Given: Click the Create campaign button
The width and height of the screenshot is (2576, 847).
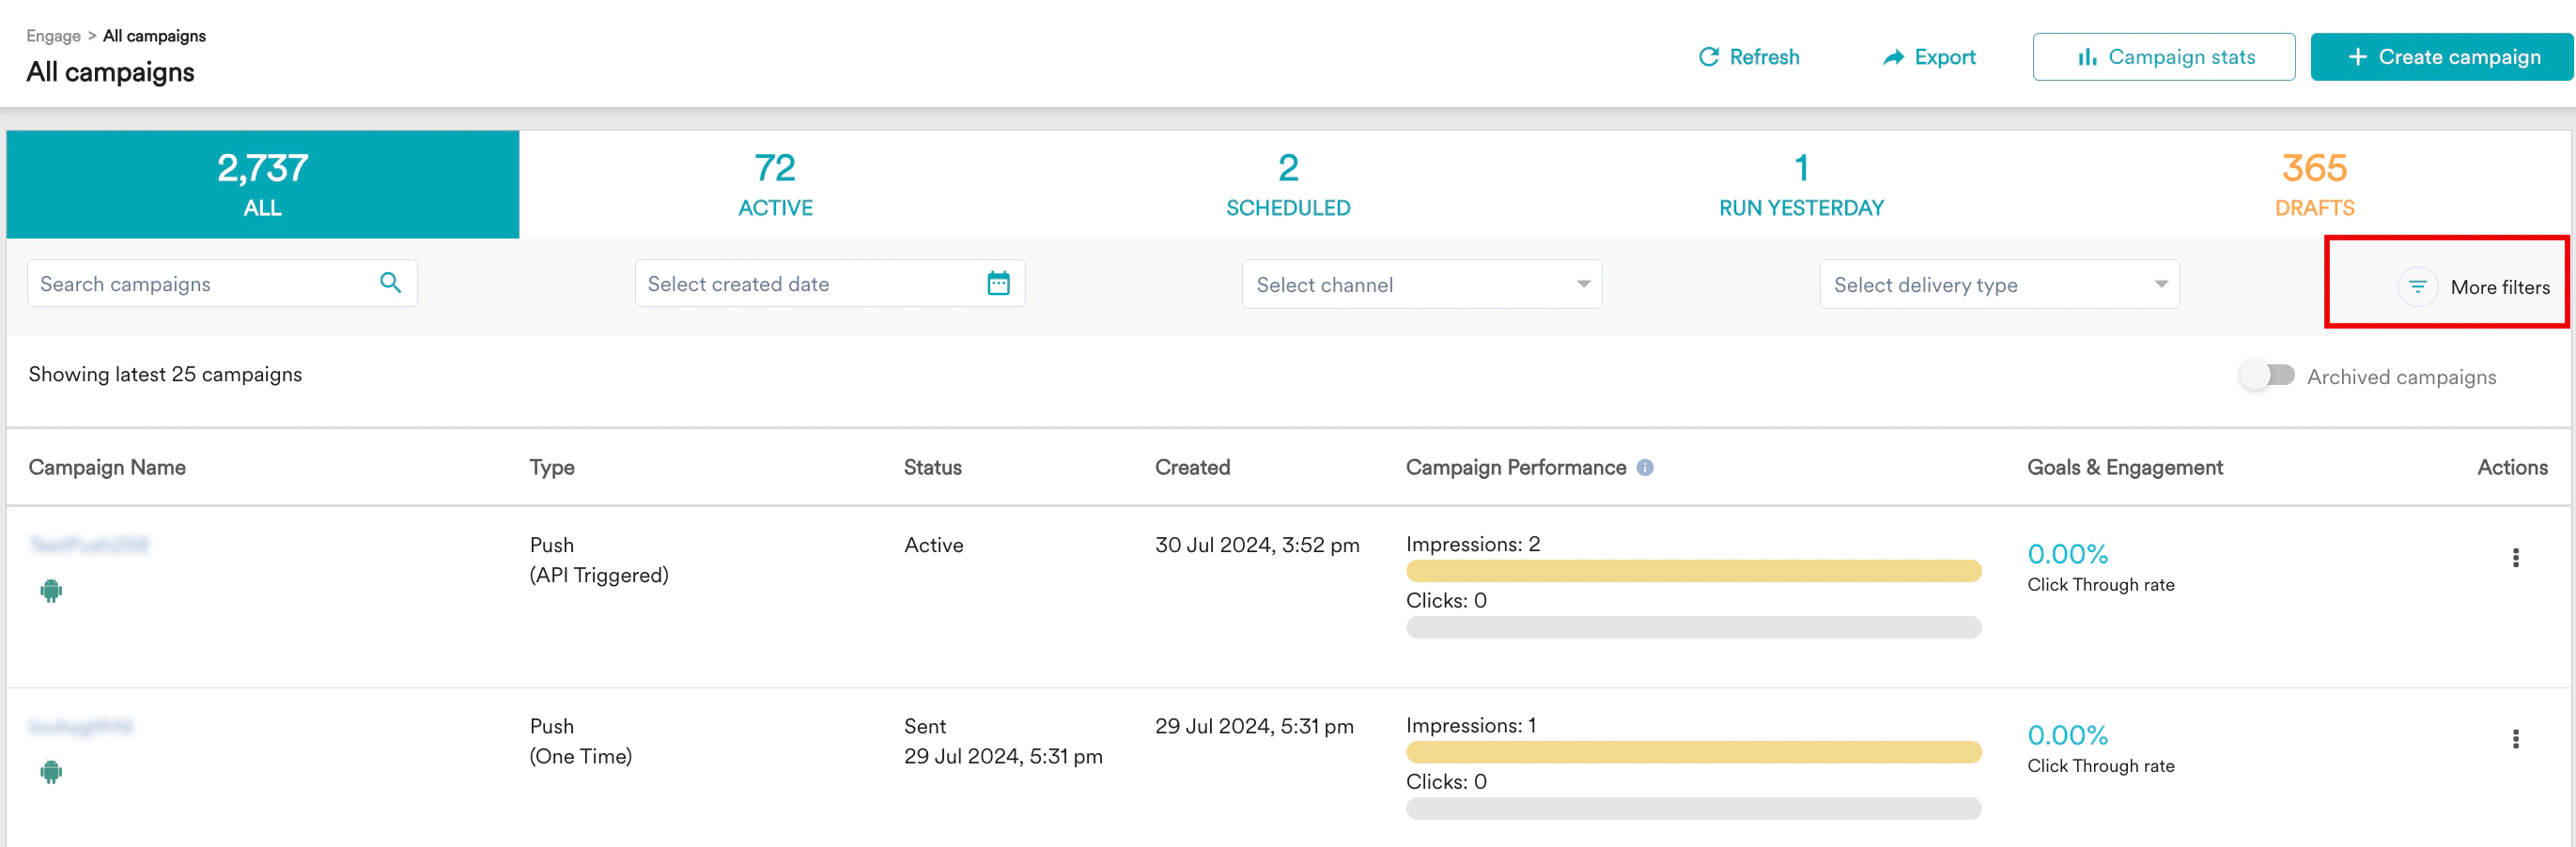Looking at the screenshot, I should point(2441,57).
